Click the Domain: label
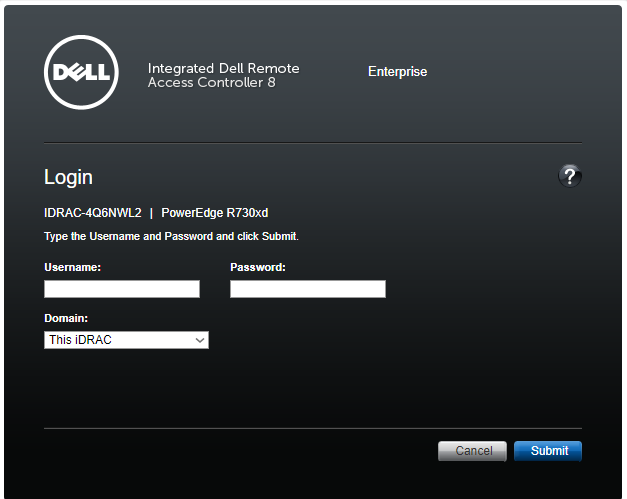 [x=66, y=318]
